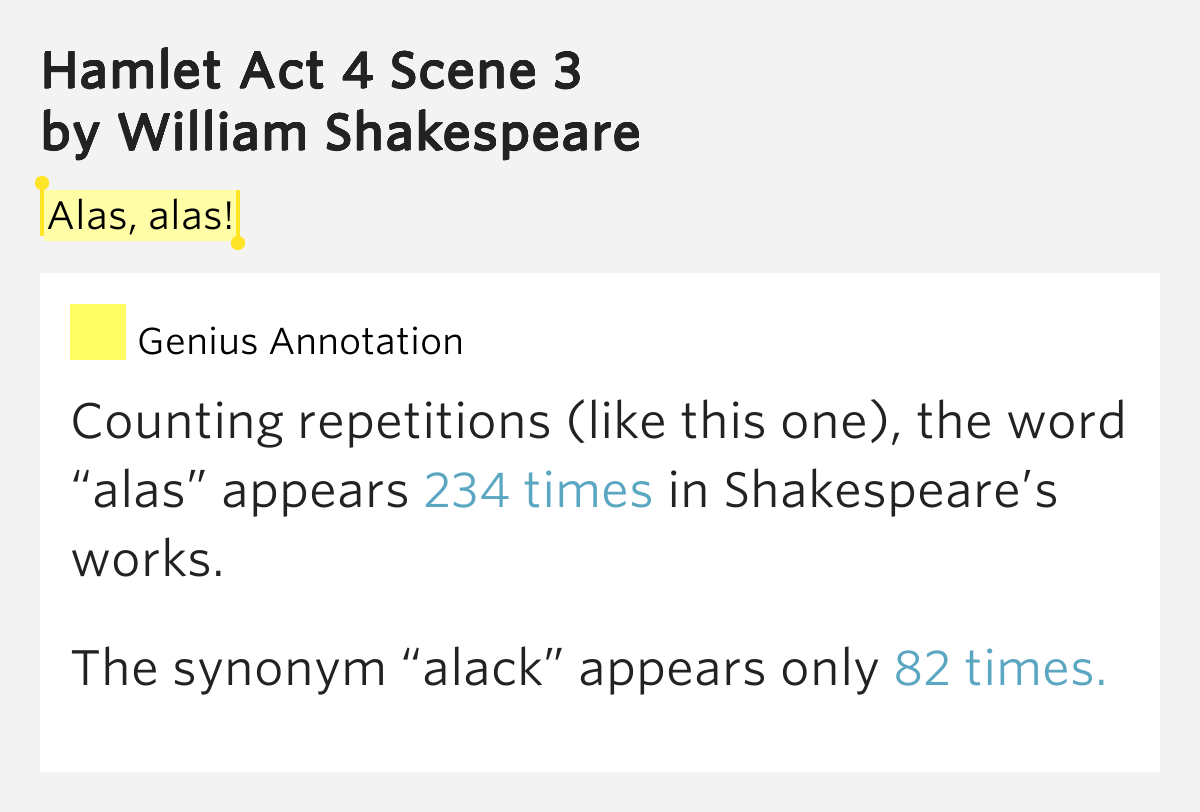Follow the "82 times." link
Image resolution: width=1200 pixels, height=812 pixels.
point(1001,668)
